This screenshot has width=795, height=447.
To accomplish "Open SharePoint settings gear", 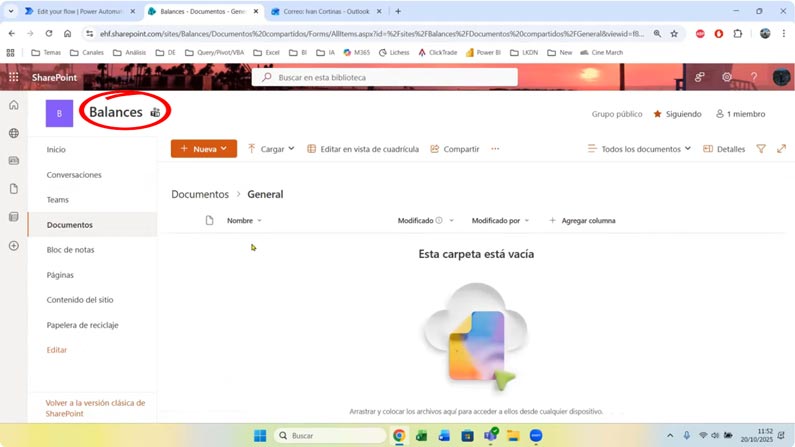I will (727, 77).
